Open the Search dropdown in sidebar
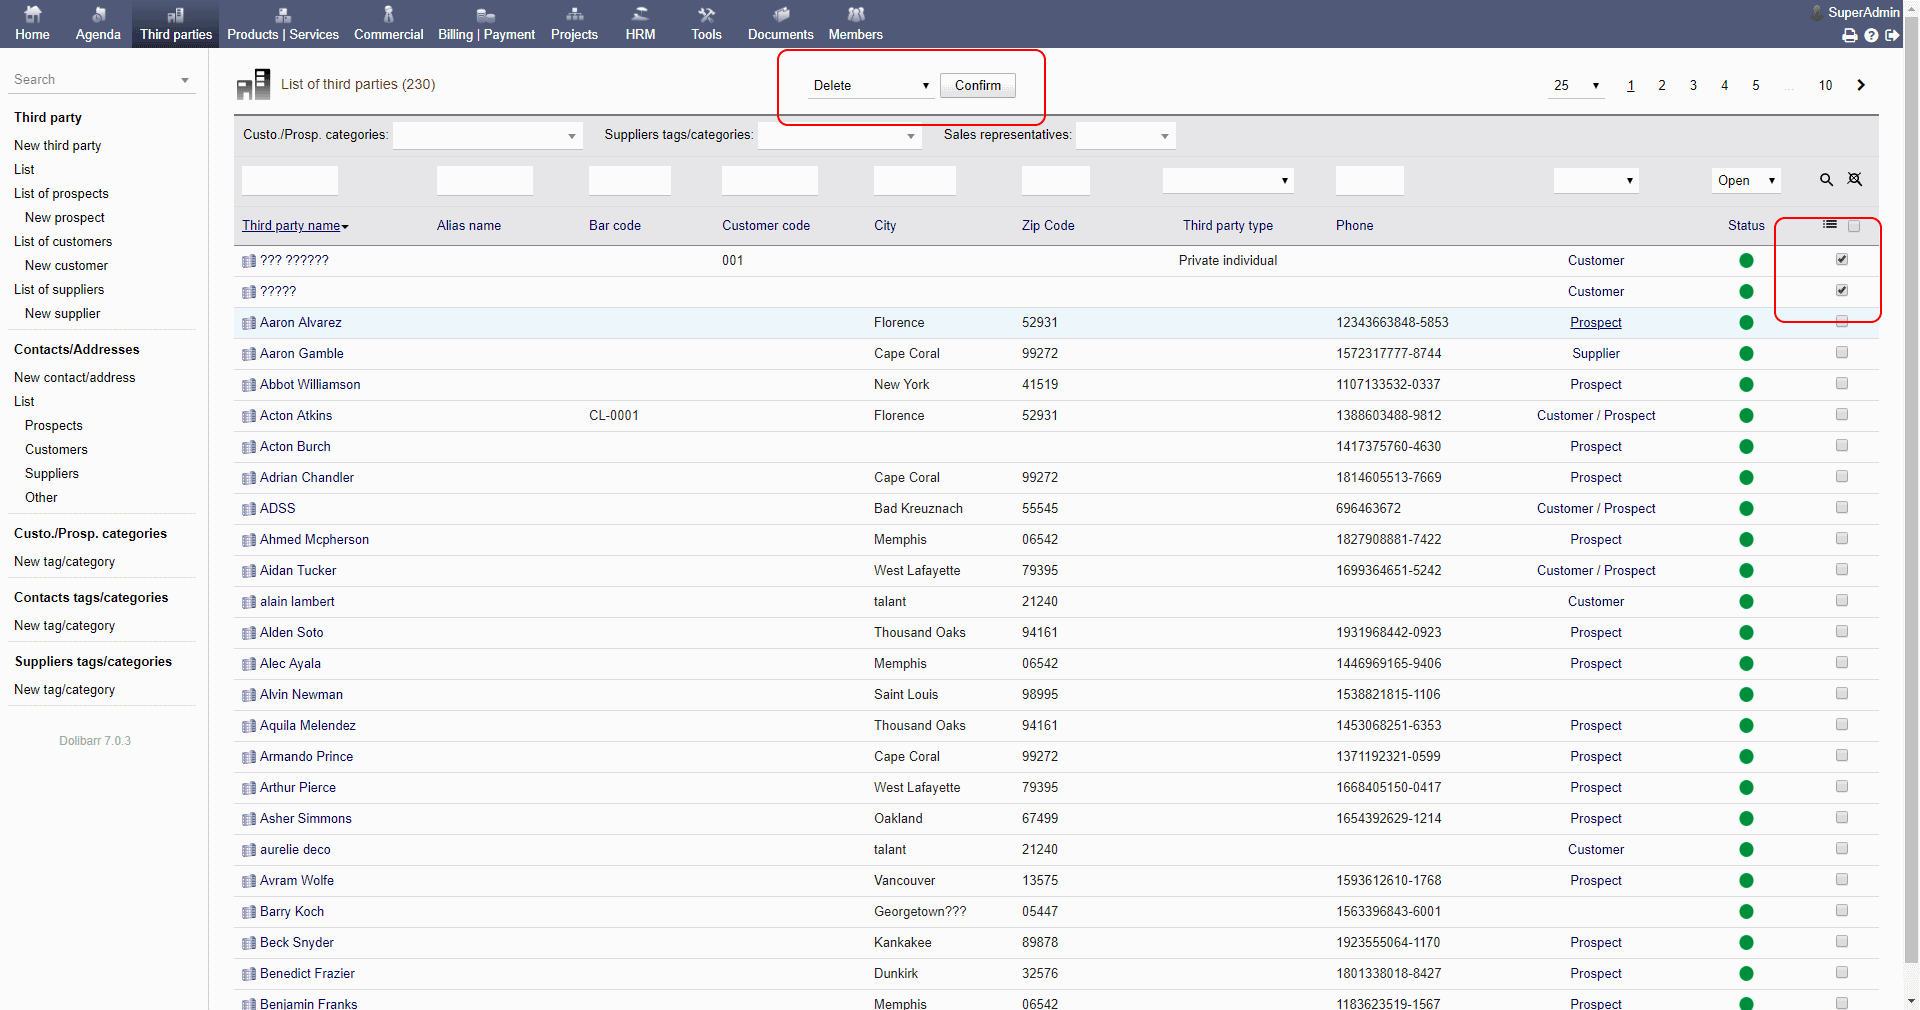The height and width of the screenshot is (1010, 1920). click(102, 80)
